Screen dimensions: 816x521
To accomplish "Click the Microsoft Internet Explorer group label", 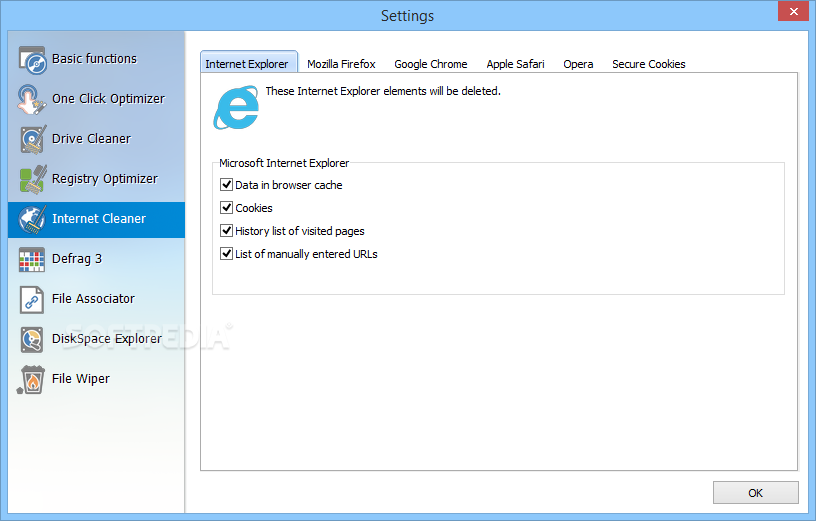I will (x=284, y=163).
